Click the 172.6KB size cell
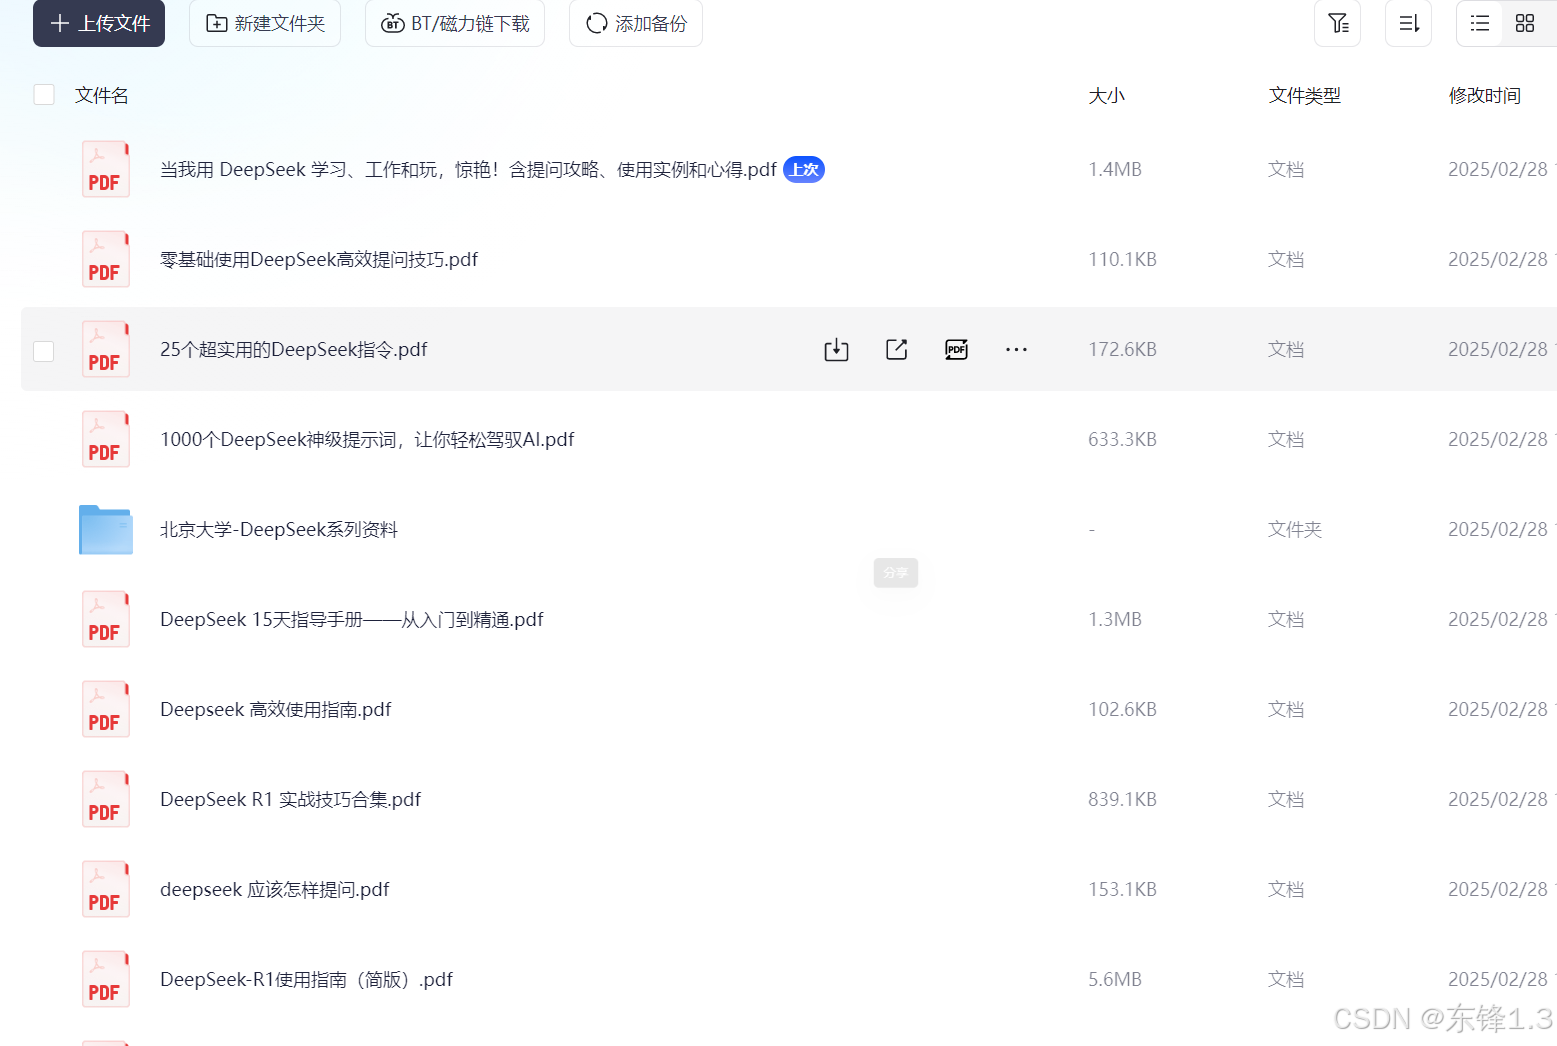This screenshot has height=1046, width=1557. pos(1122,349)
